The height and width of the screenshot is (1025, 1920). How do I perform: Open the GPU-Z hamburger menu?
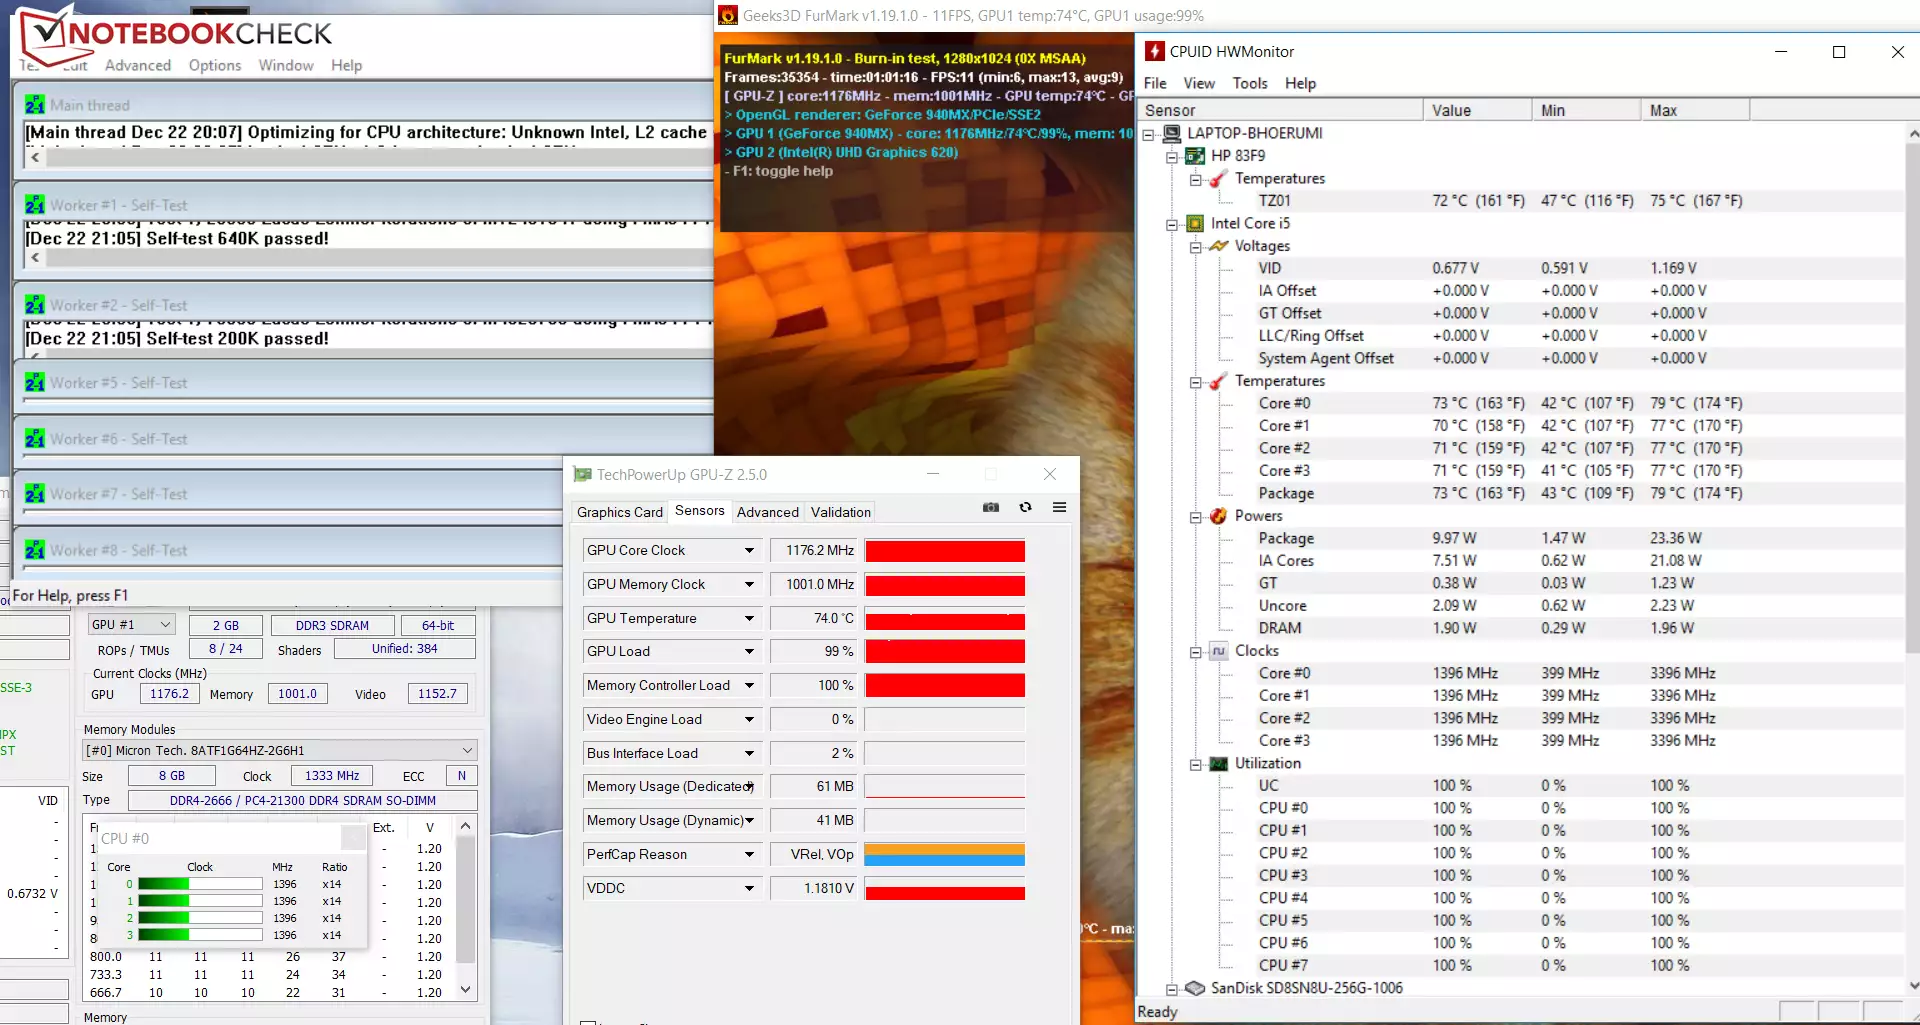[x=1059, y=508]
